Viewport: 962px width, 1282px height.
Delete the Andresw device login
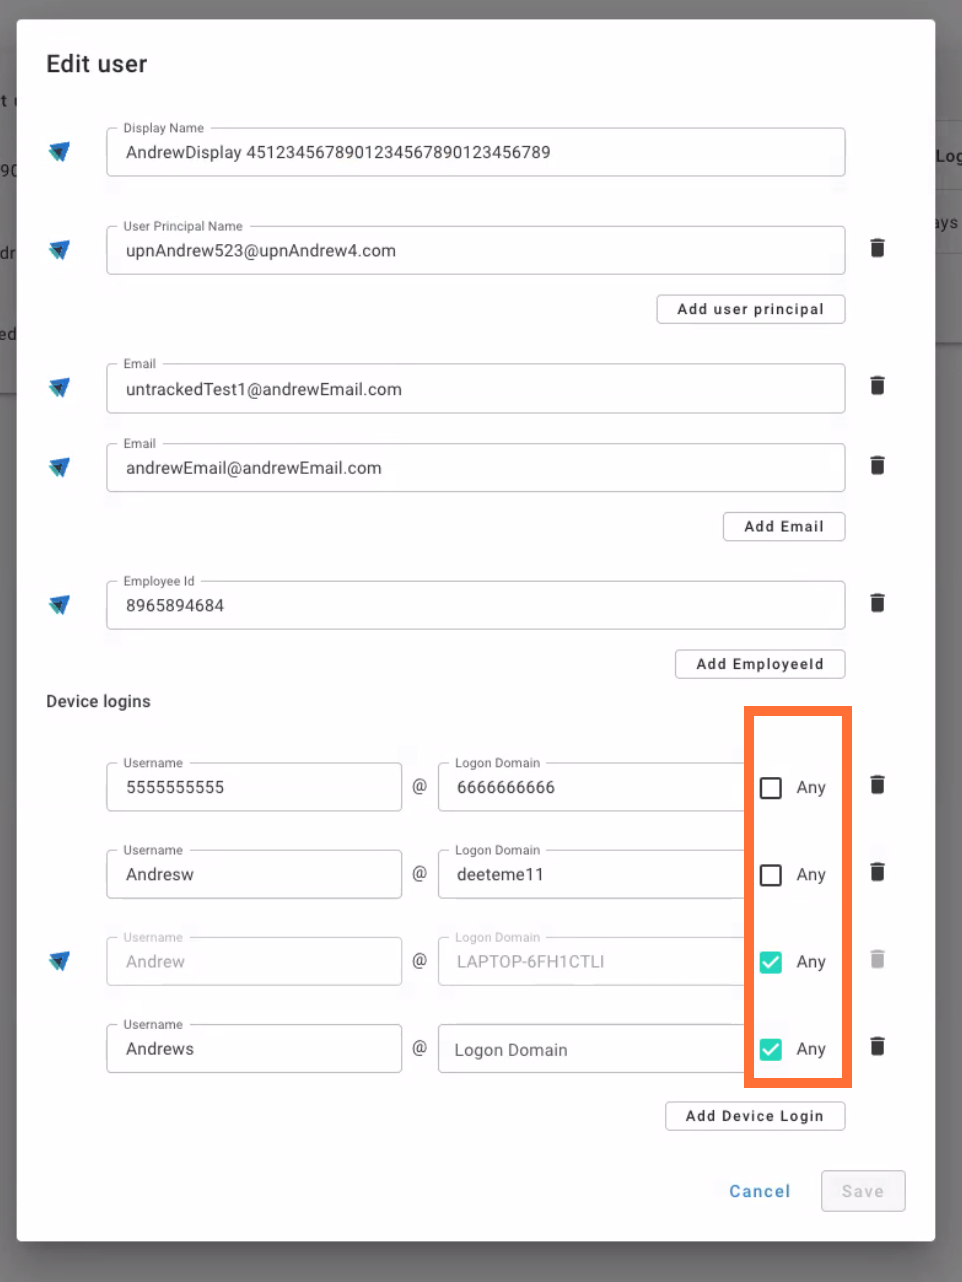point(877,872)
